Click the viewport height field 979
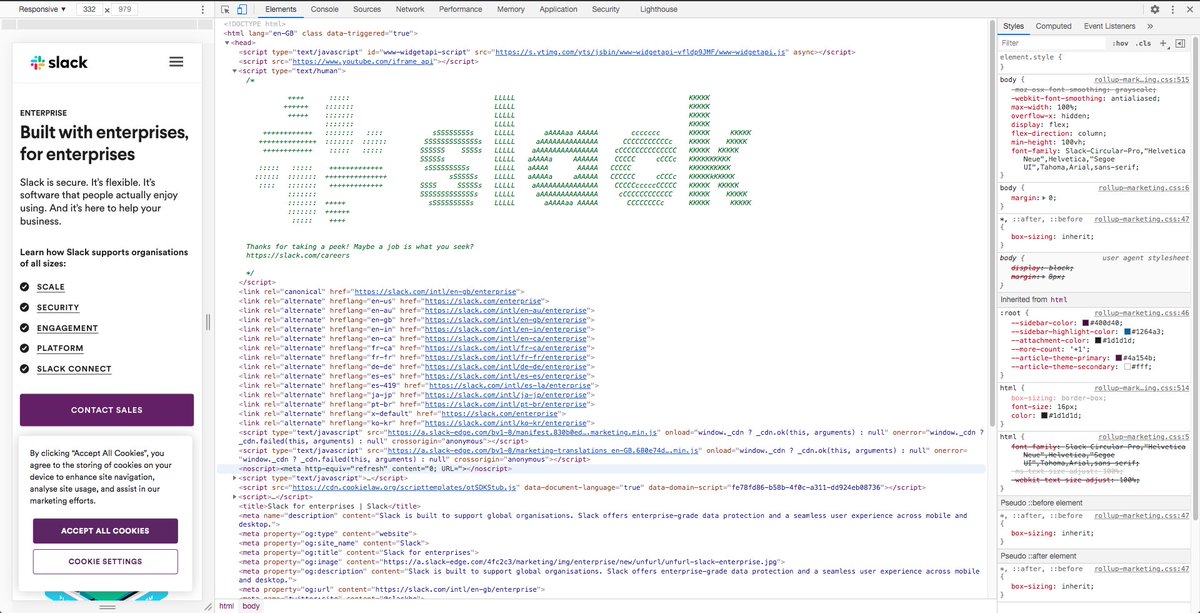1200x613 pixels. click(x=124, y=9)
